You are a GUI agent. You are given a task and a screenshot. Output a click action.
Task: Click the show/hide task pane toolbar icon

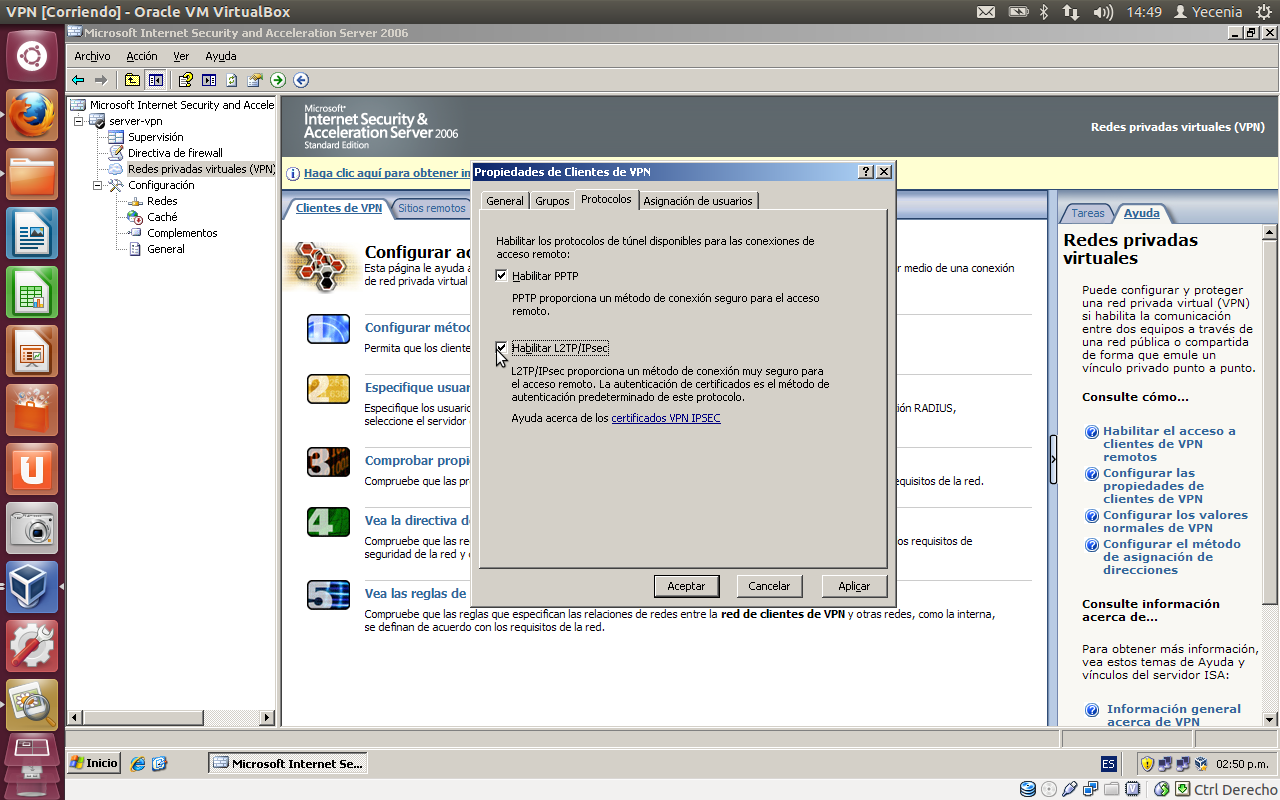[209, 80]
